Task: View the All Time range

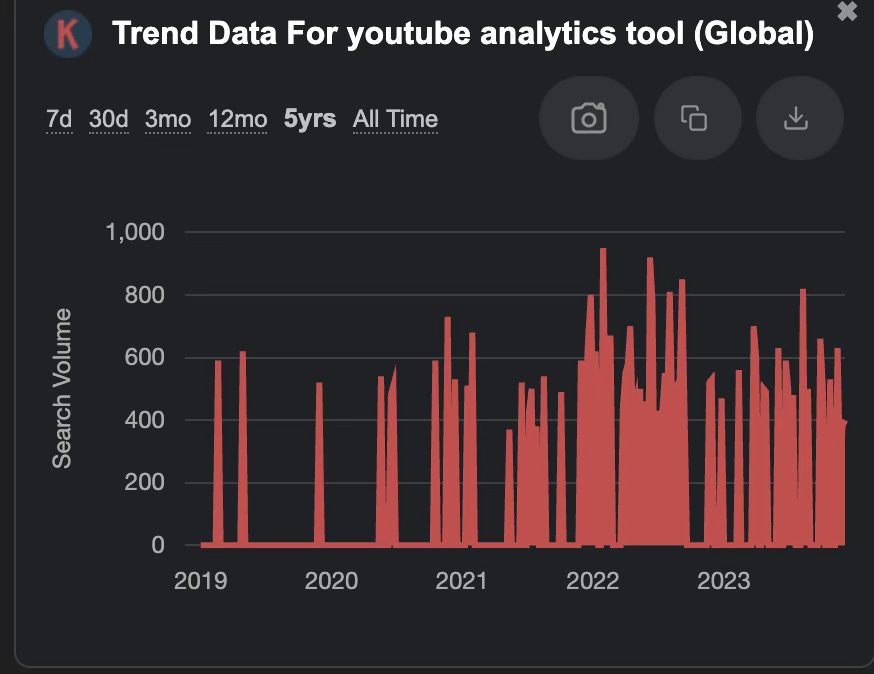Action: coord(395,119)
